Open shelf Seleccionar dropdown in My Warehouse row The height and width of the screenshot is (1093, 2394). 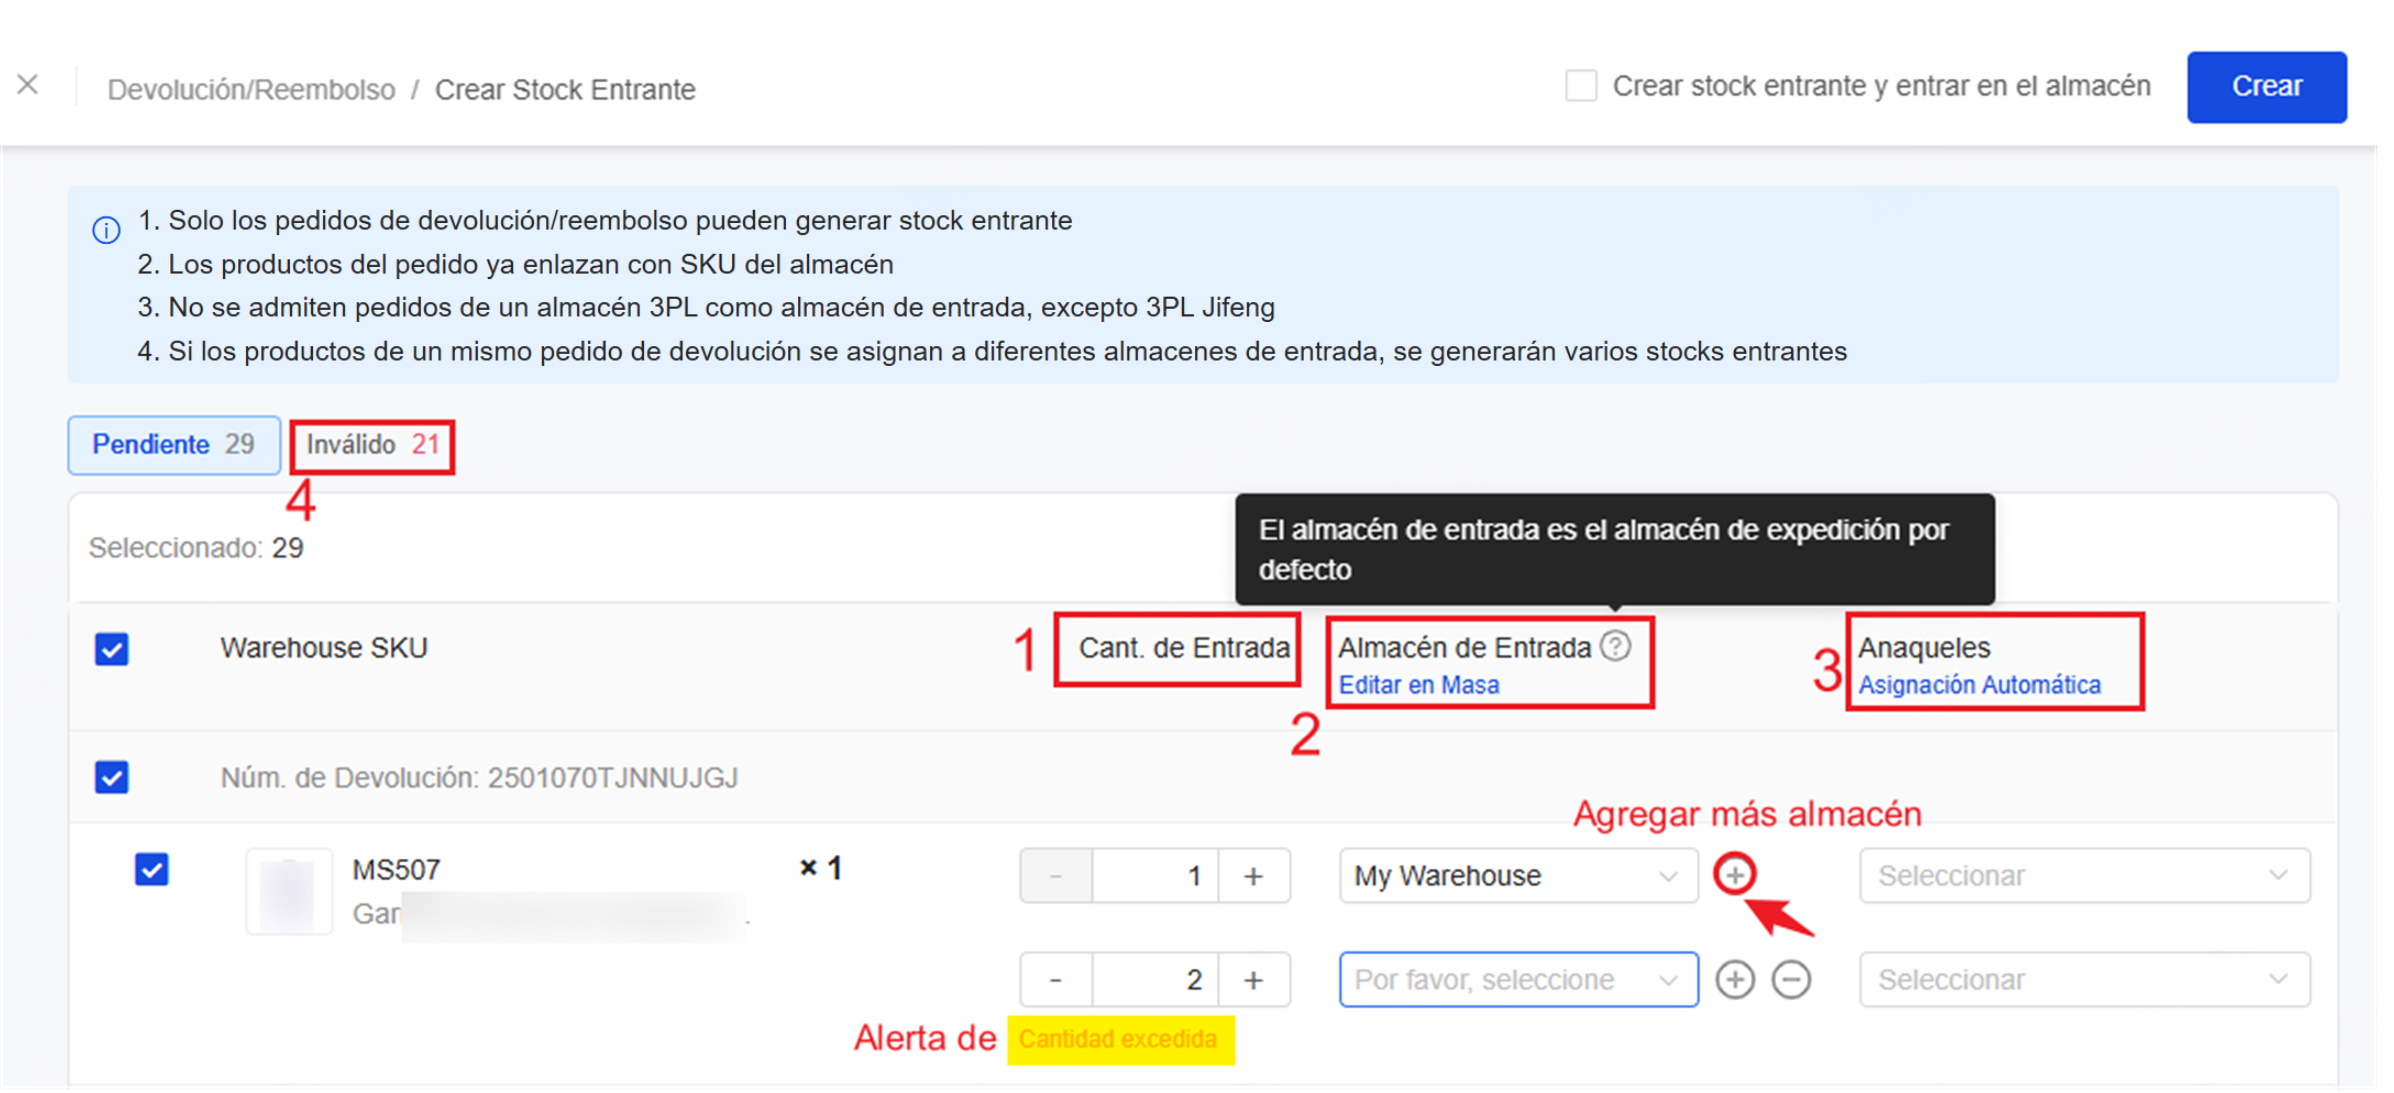pos(2084,876)
